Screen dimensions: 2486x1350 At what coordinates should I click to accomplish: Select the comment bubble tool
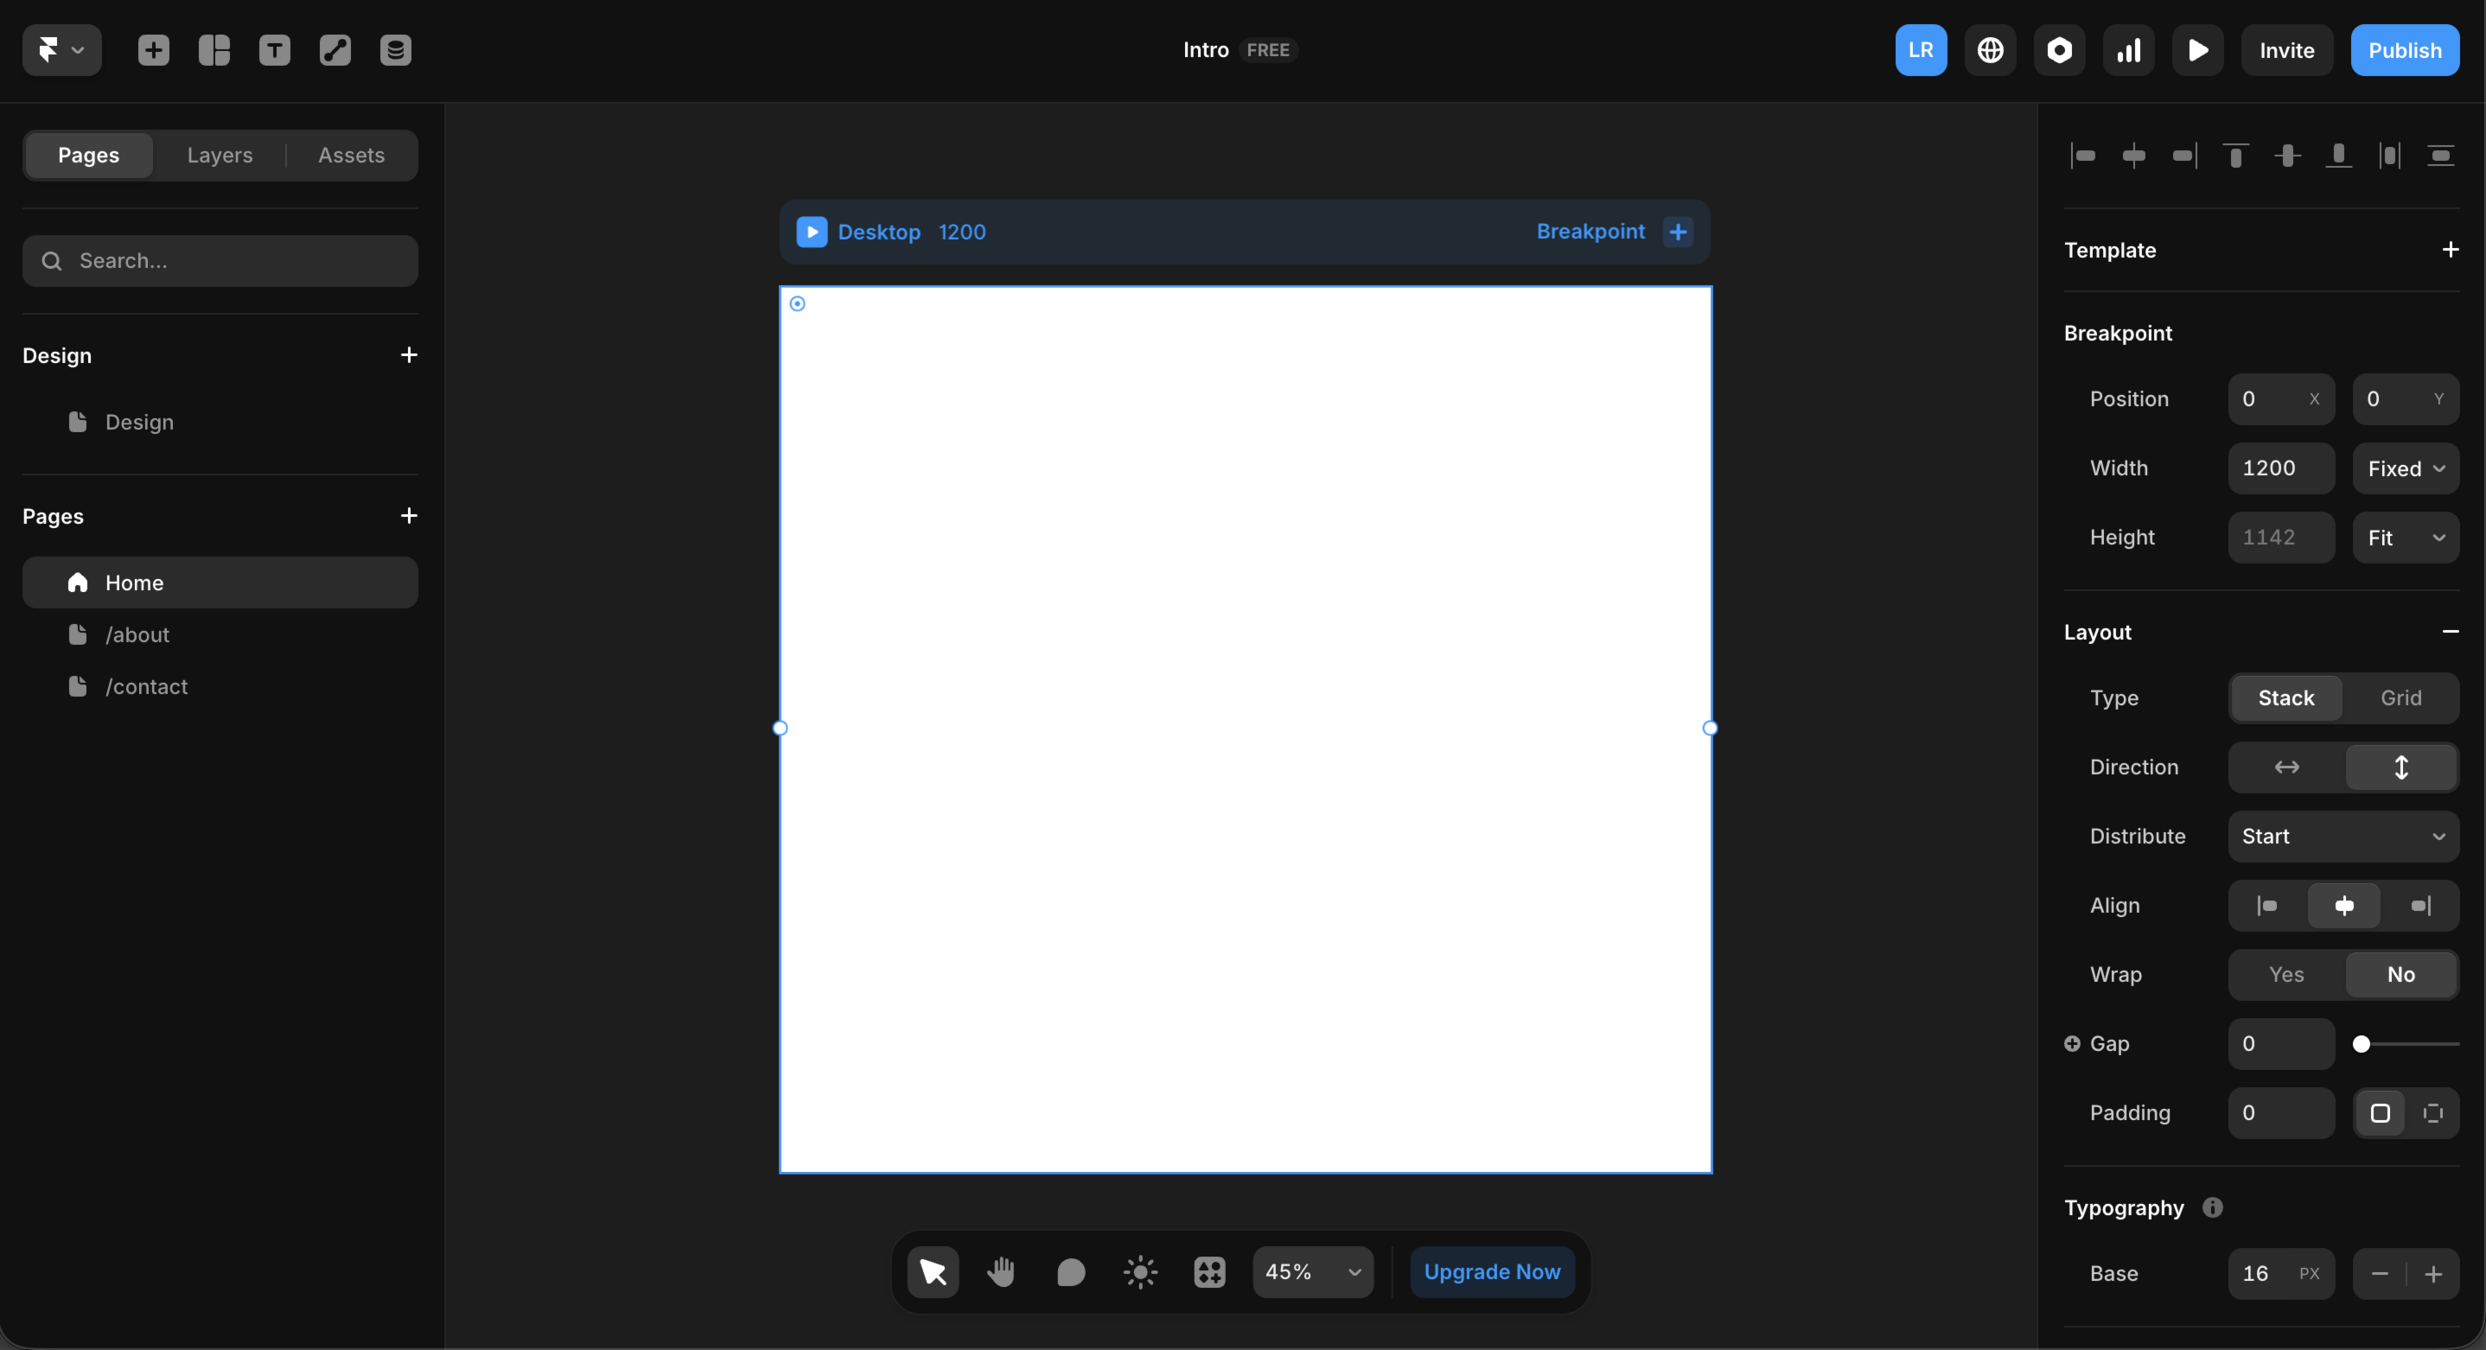point(1070,1272)
